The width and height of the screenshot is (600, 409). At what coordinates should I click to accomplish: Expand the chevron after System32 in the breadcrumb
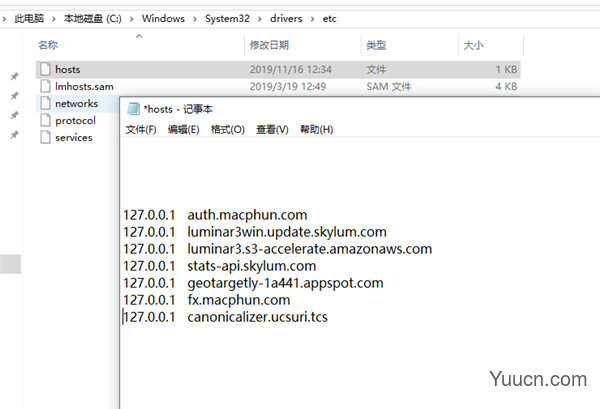(260, 19)
